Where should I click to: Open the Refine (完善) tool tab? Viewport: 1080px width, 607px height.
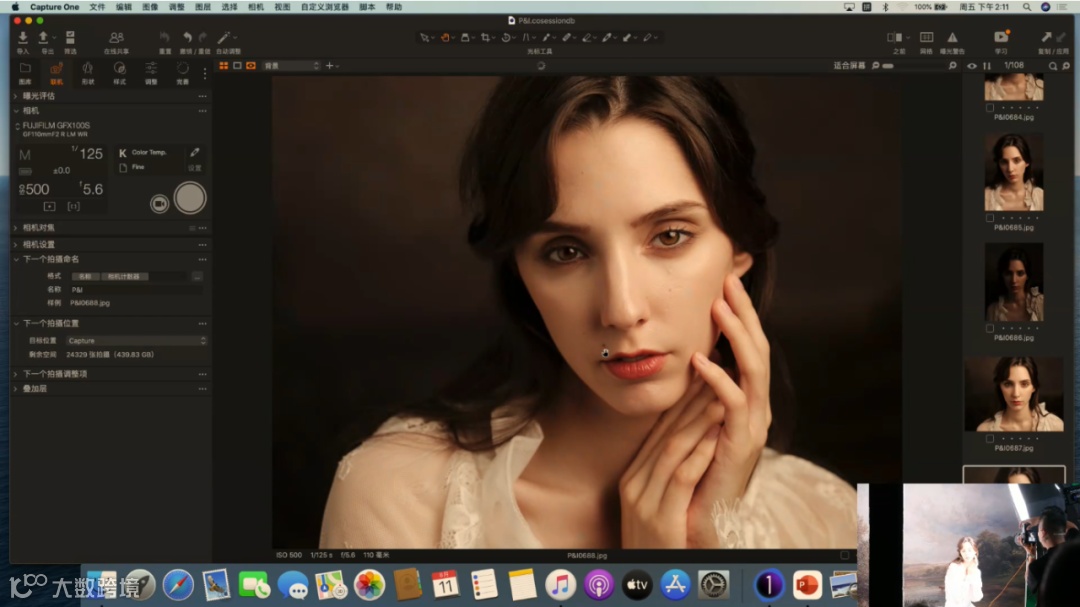pyautogui.click(x=183, y=72)
